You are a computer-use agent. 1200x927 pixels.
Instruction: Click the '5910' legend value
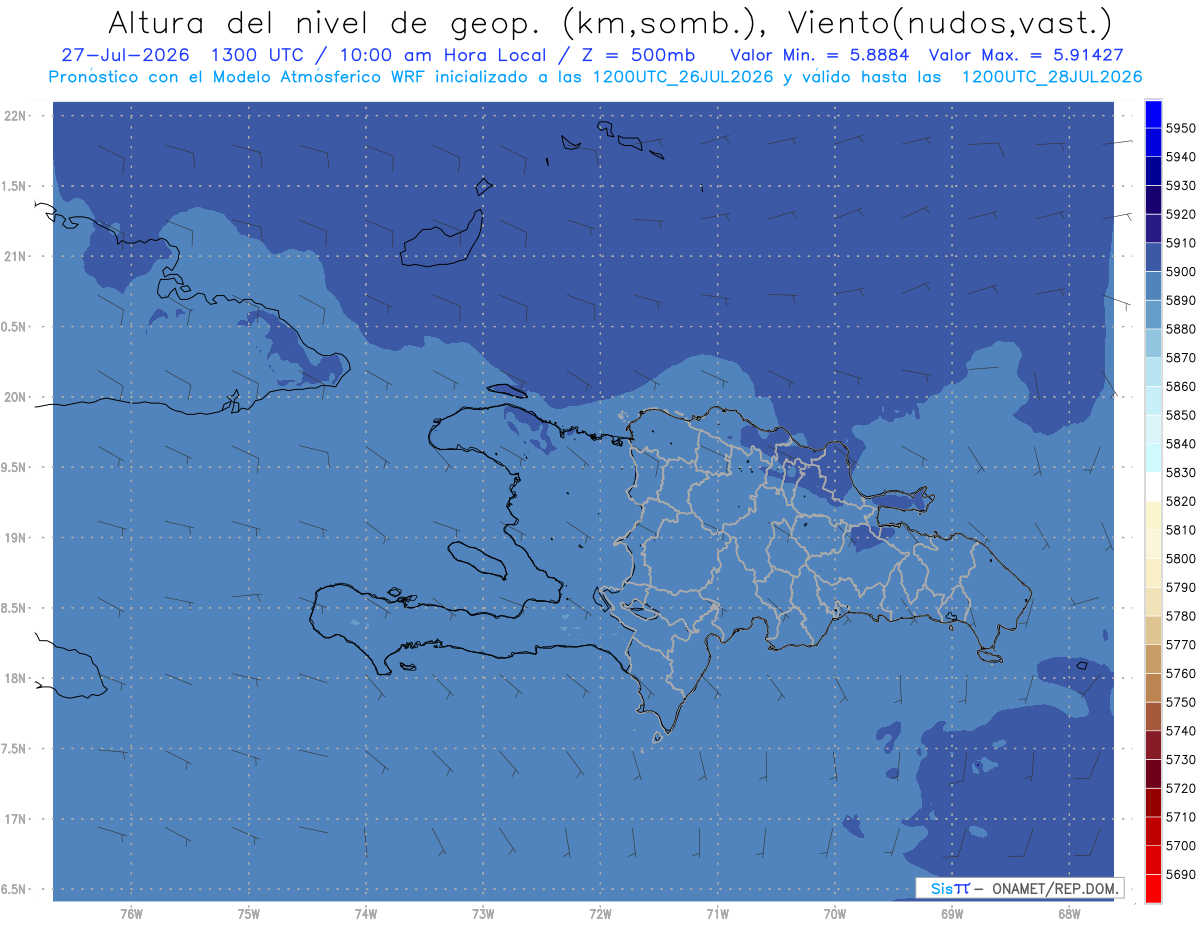click(x=1181, y=243)
